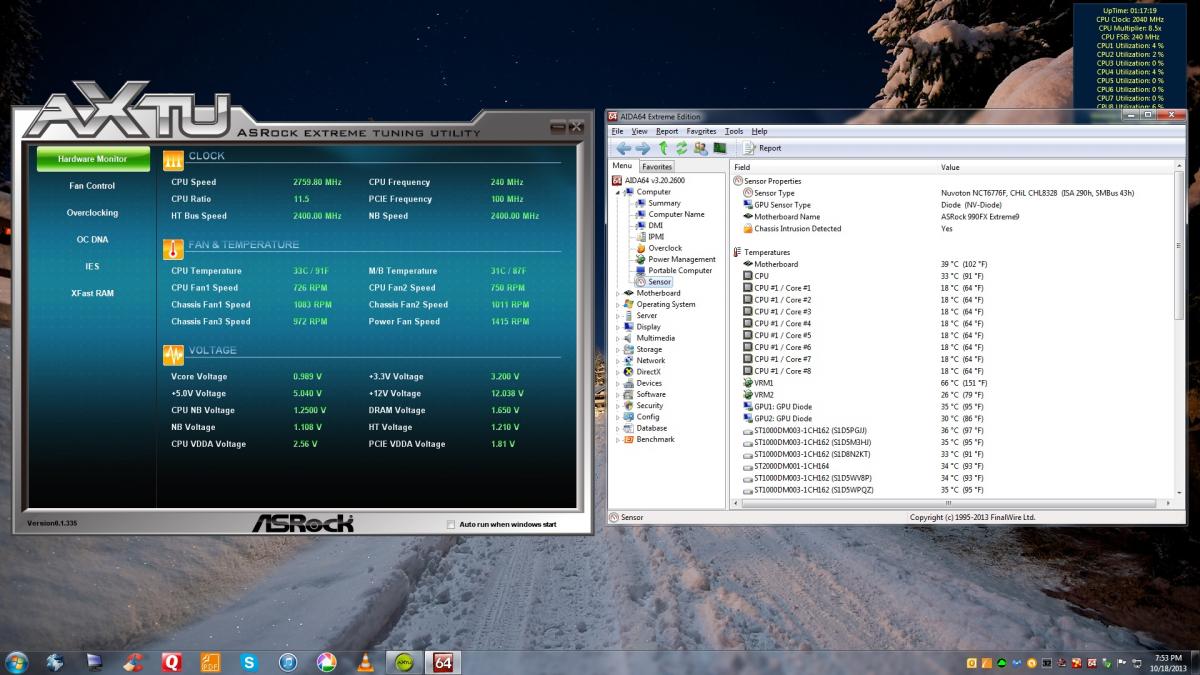Go back with the AIDA64 toolbar arrow

pyautogui.click(x=623, y=148)
